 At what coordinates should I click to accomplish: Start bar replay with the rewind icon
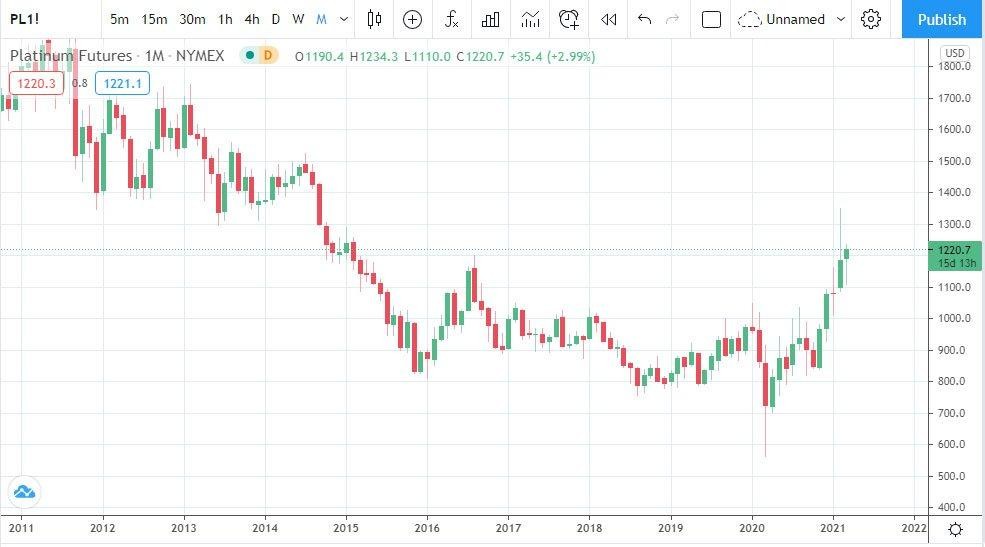[x=608, y=19]
